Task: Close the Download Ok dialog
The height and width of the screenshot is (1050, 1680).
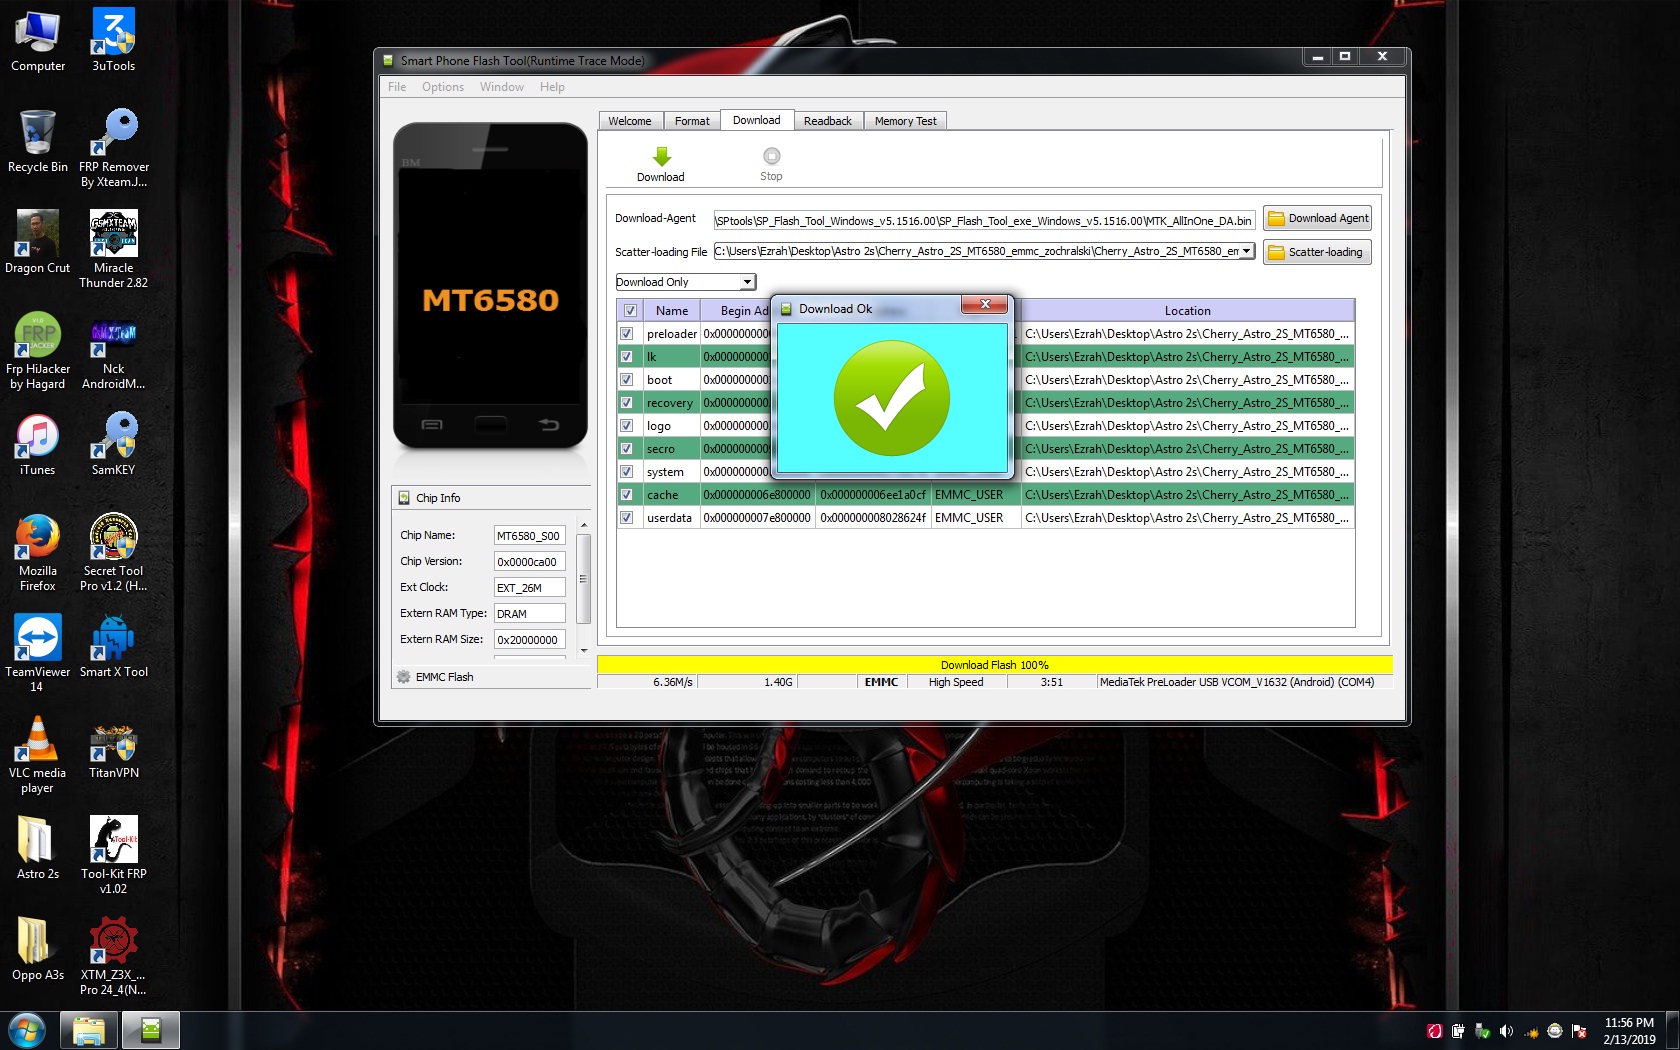Action: tap(985, 304)
